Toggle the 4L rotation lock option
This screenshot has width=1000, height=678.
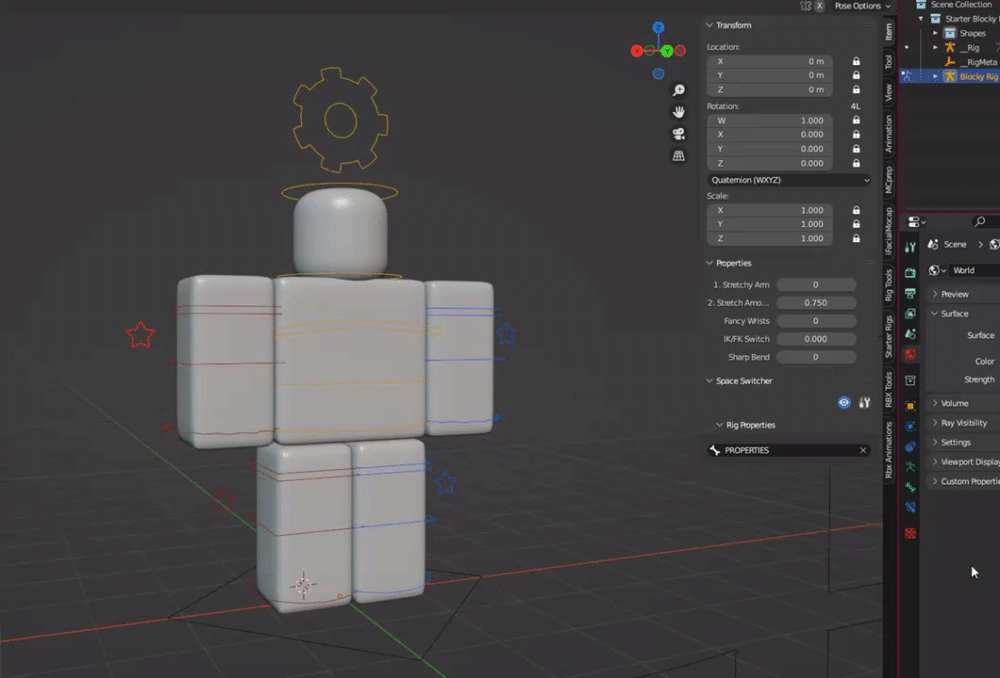(855, 106)
